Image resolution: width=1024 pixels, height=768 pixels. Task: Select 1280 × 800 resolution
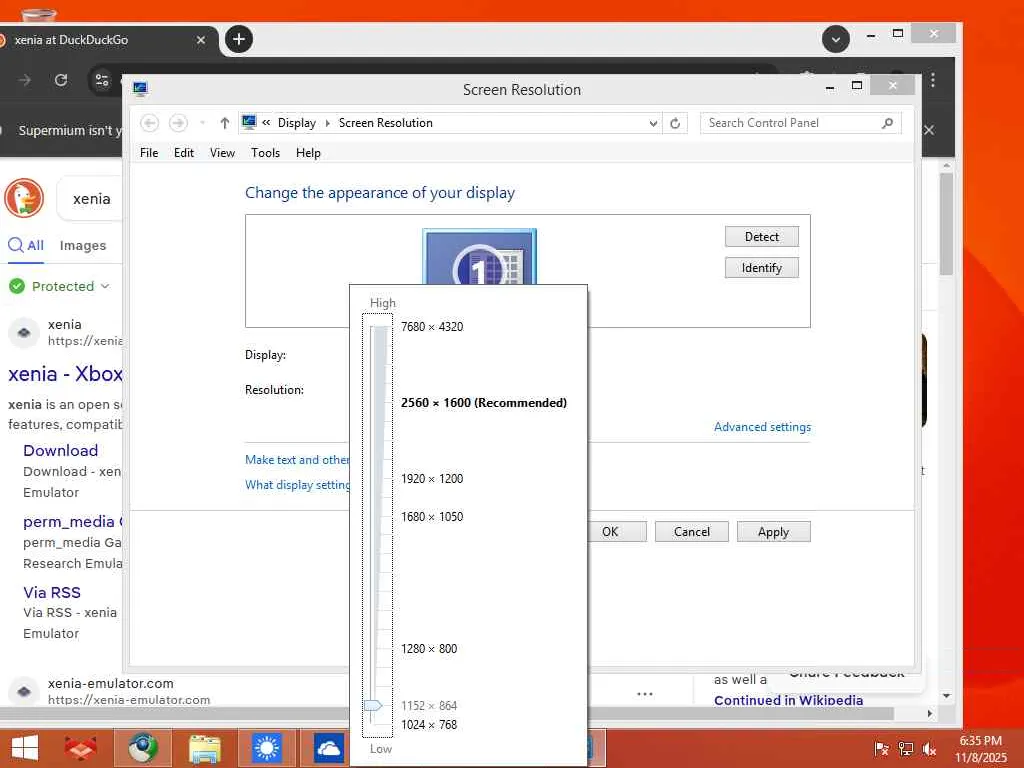tap(428, 648)
